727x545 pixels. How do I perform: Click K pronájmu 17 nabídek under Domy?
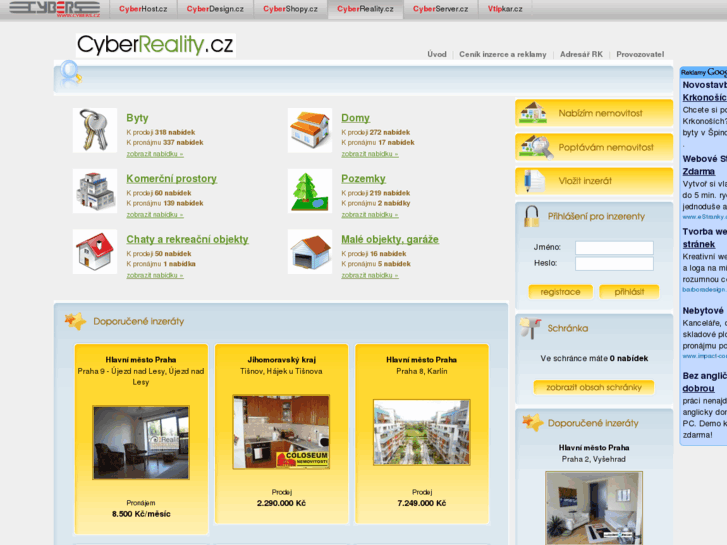378,142
